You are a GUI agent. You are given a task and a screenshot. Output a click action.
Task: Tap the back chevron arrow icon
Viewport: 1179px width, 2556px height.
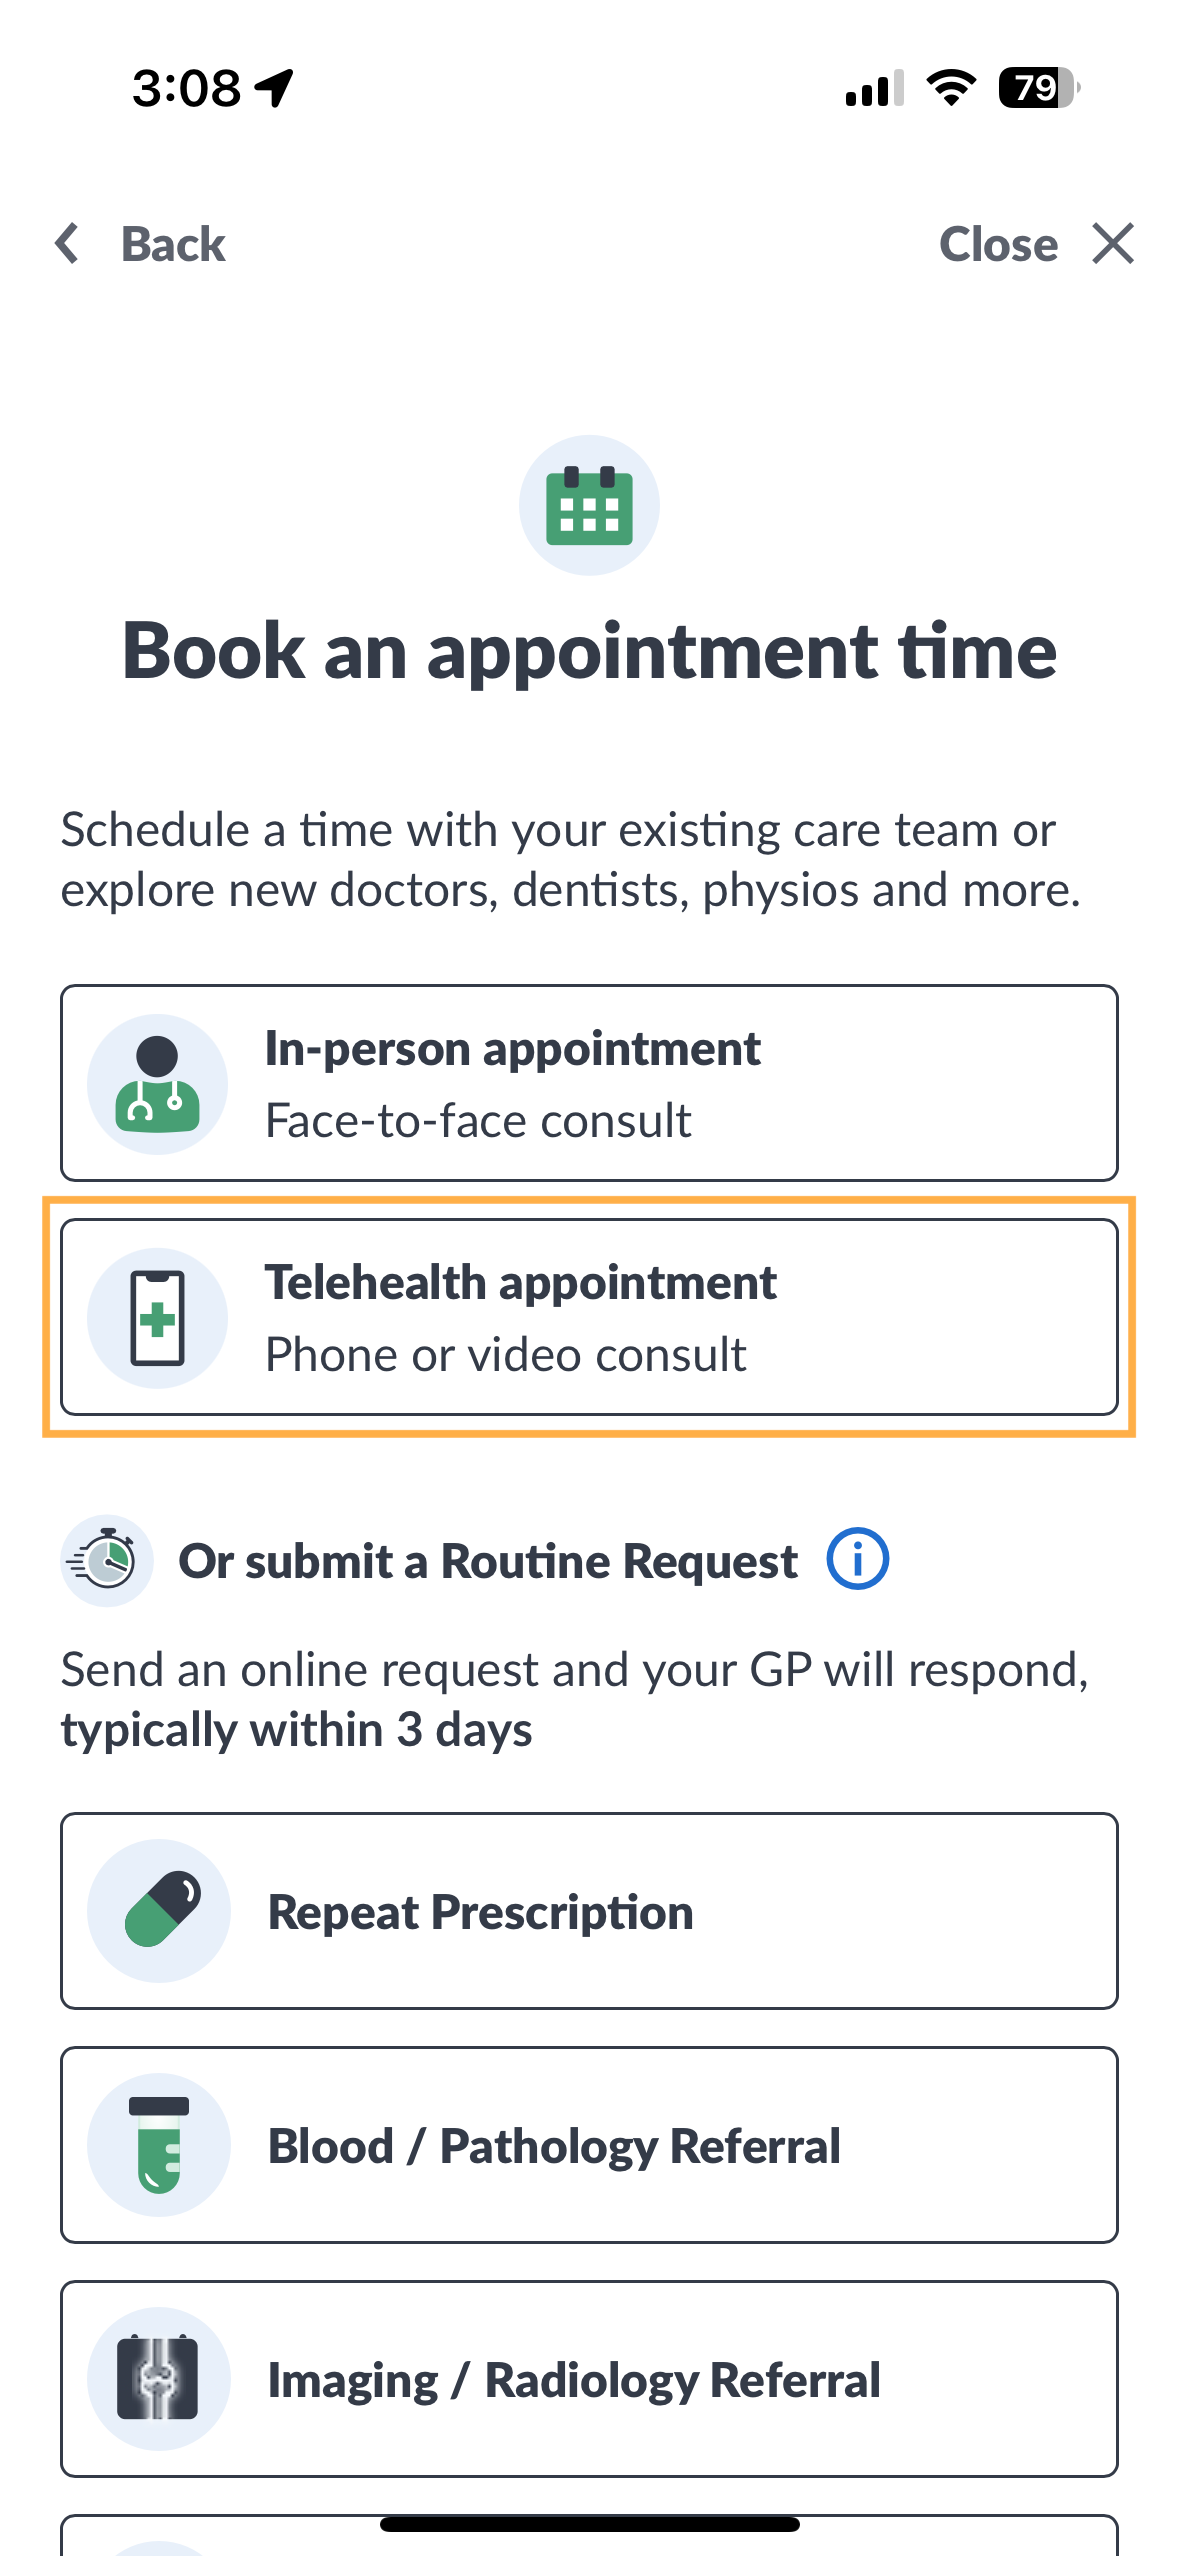click(x=67, y=244)
